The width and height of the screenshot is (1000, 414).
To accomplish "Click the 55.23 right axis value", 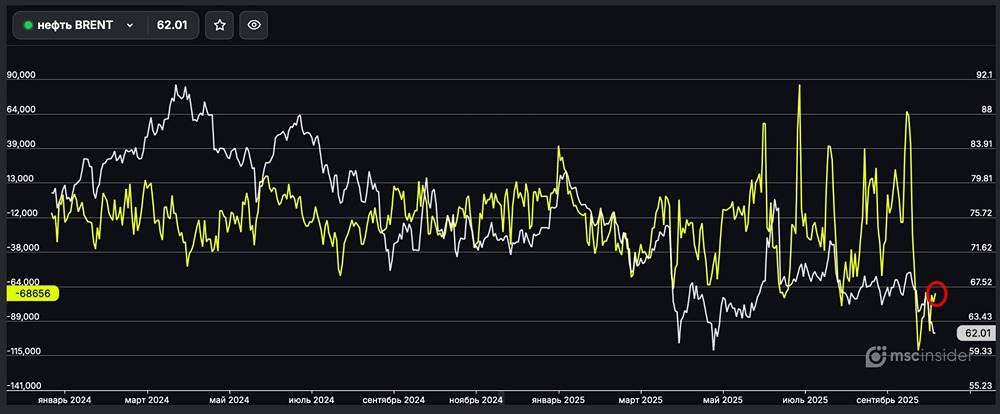I will pos(982,385).
